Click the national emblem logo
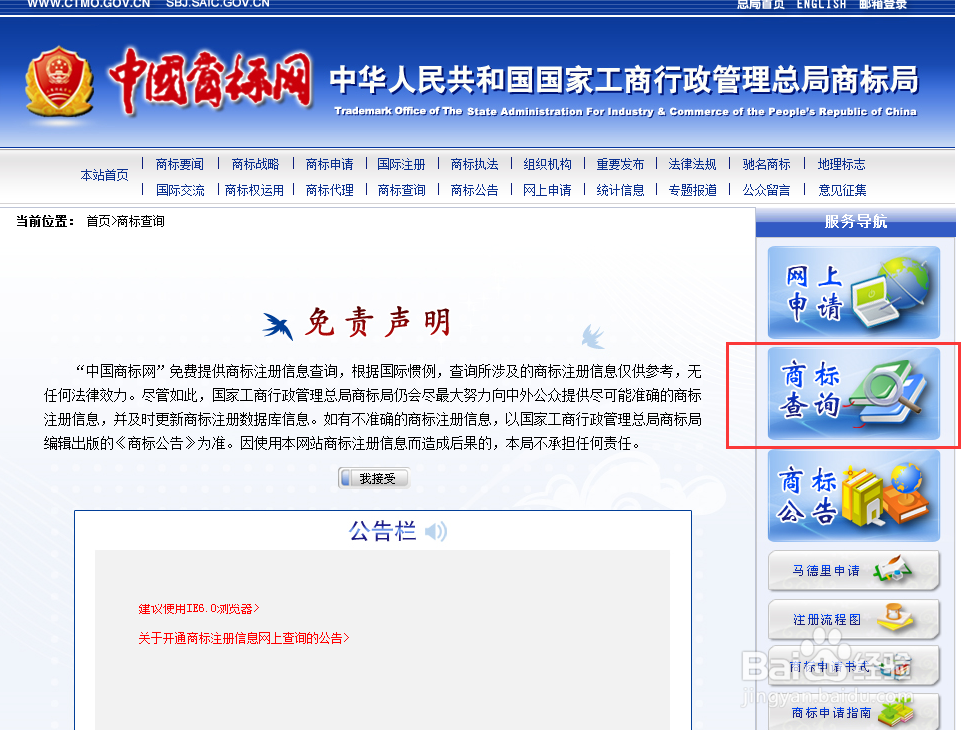The height and width of the screenshot is (730, 966). click(x=59, y=81)
